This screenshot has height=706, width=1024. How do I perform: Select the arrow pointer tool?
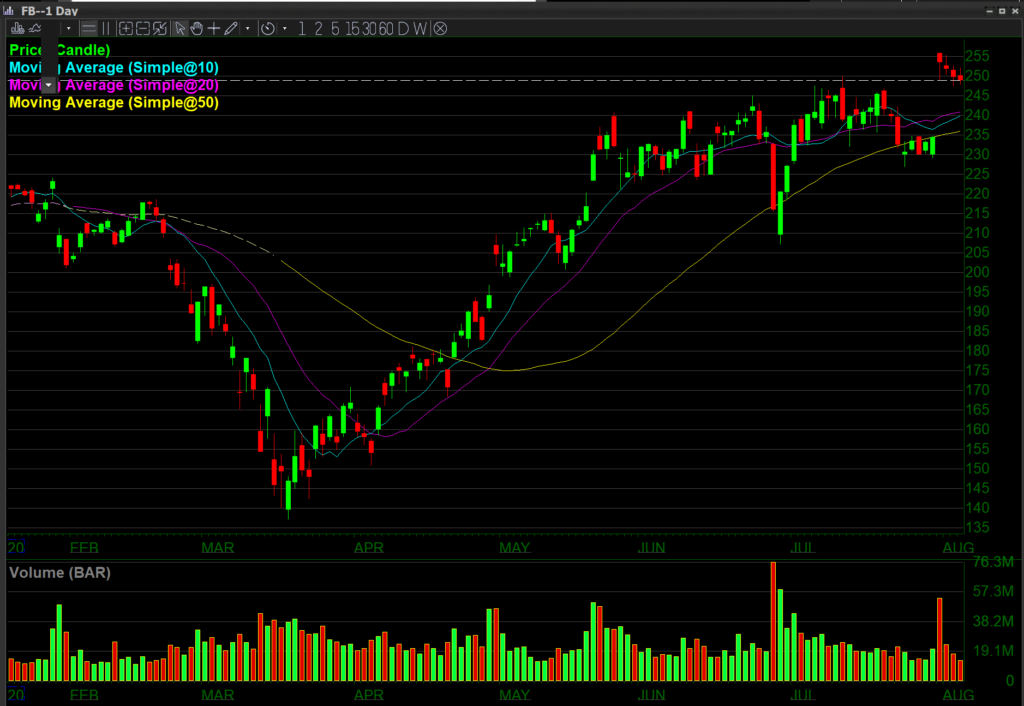pos(180,28)
